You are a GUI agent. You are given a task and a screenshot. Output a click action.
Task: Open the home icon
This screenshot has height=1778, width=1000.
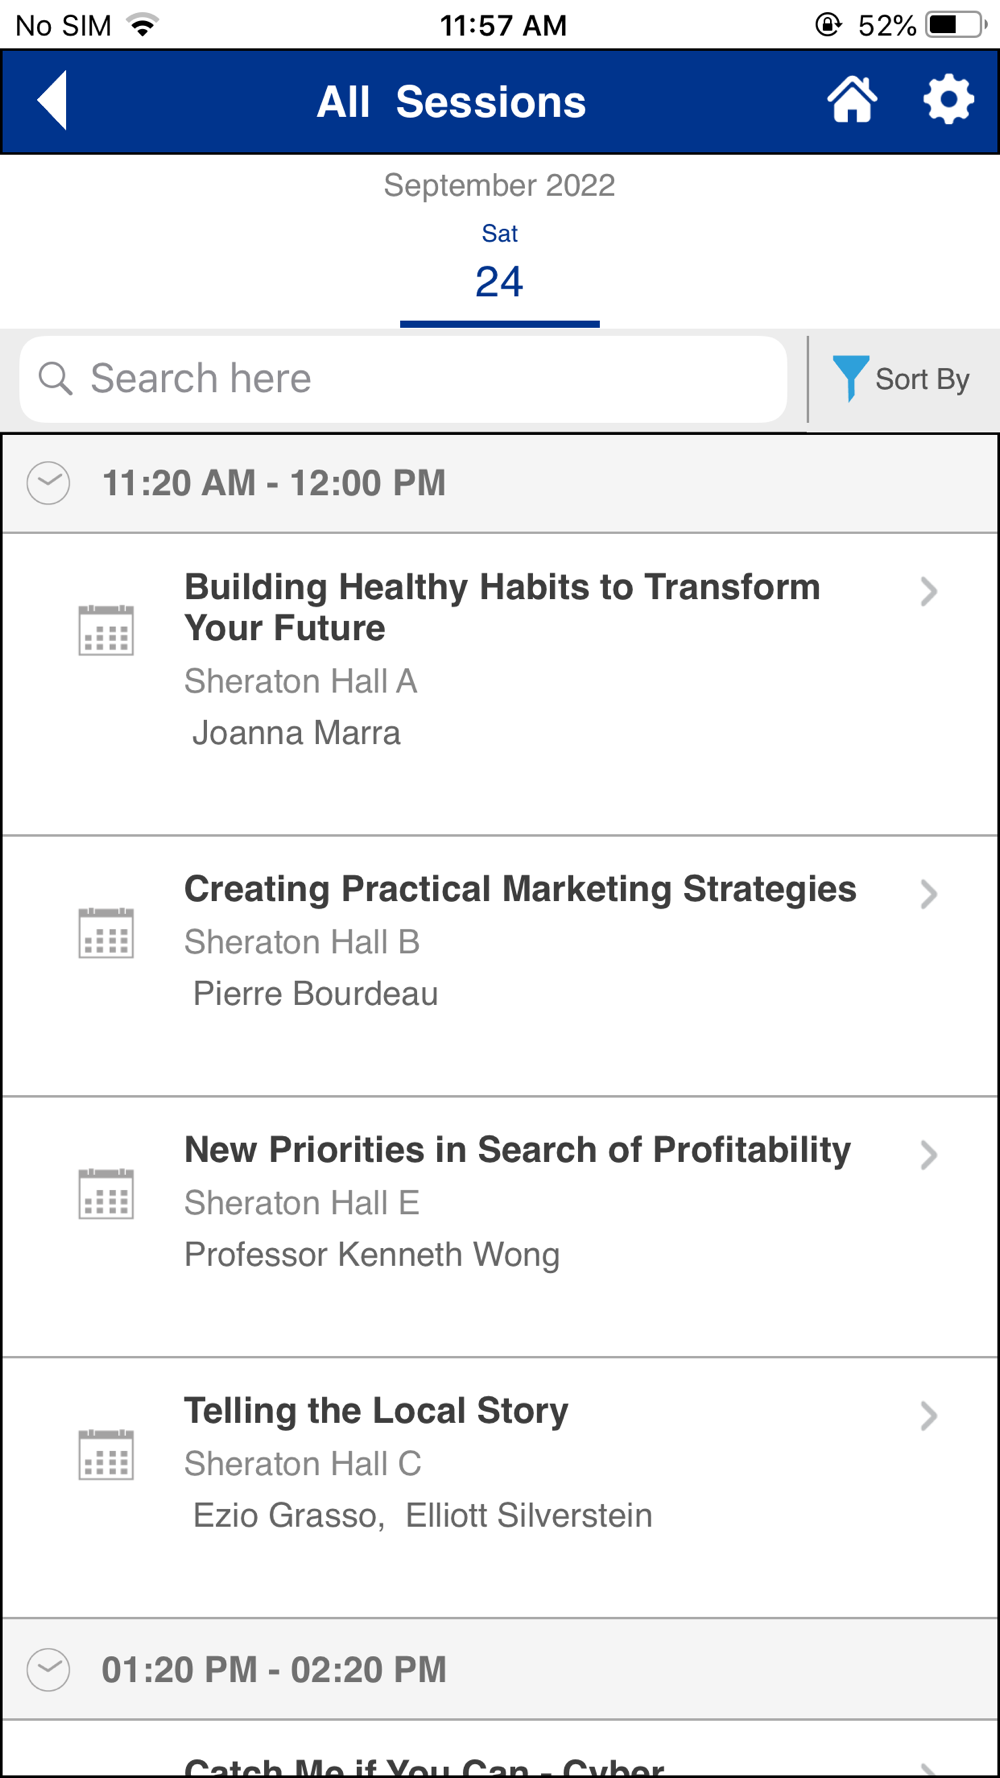pos(852,100)
